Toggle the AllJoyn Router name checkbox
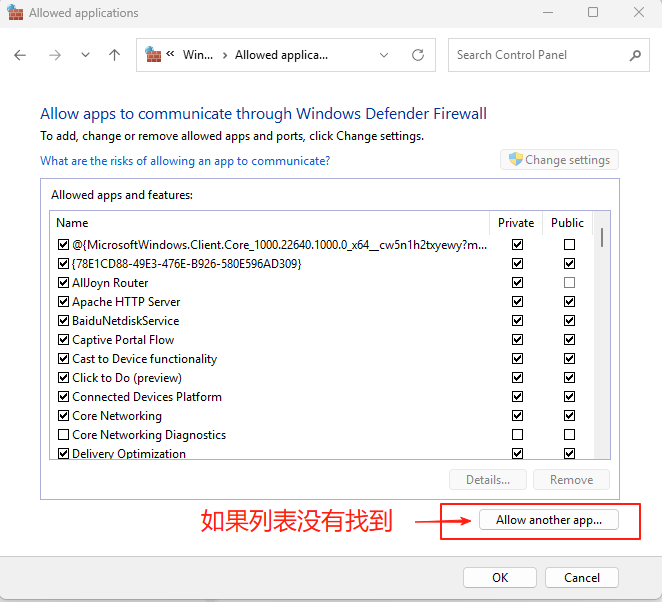The height and width of the screenshot is (602, 662). (x=63, y=282)
